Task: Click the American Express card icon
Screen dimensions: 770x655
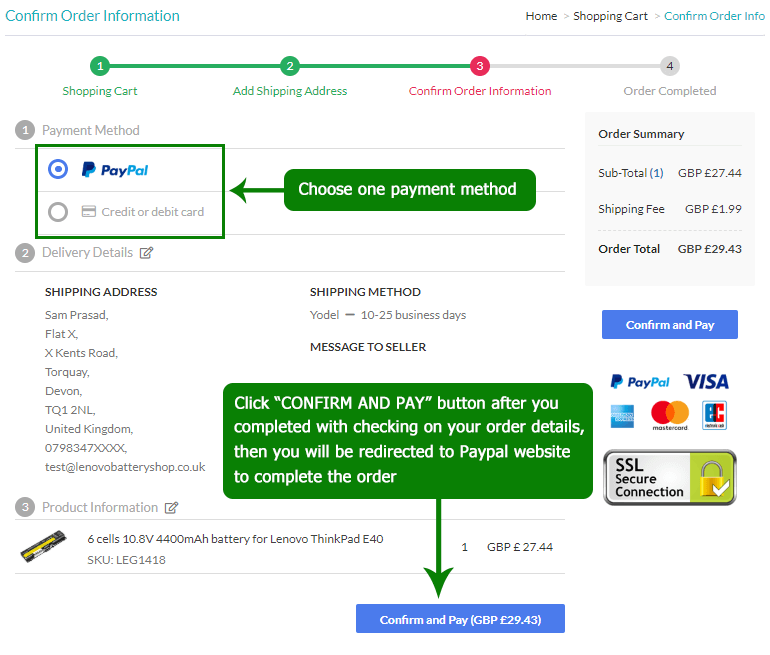Action: click(x=625, y=415)
